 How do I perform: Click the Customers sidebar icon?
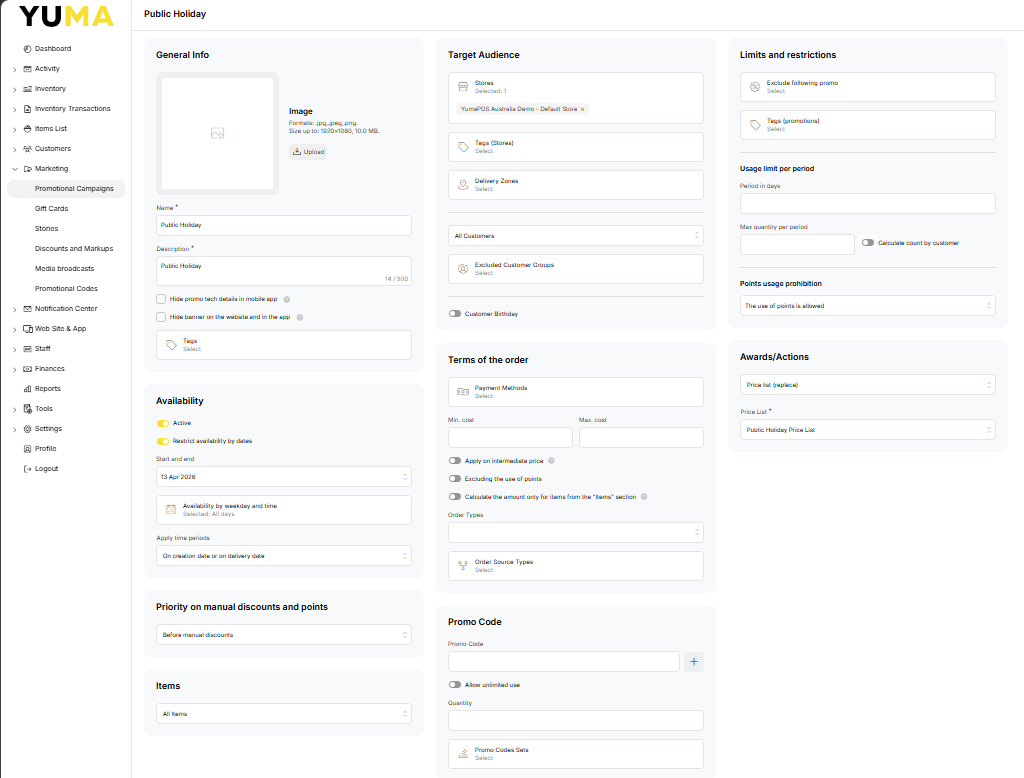point(27,149)
